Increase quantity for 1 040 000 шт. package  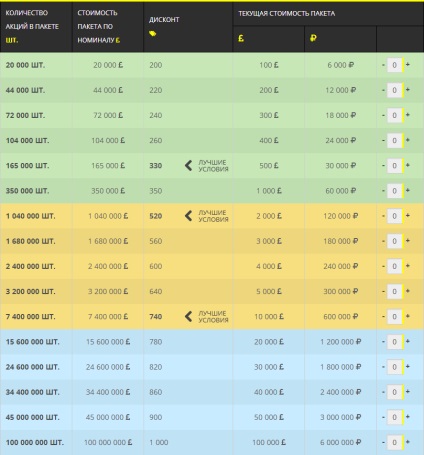(x=408, y=216)
